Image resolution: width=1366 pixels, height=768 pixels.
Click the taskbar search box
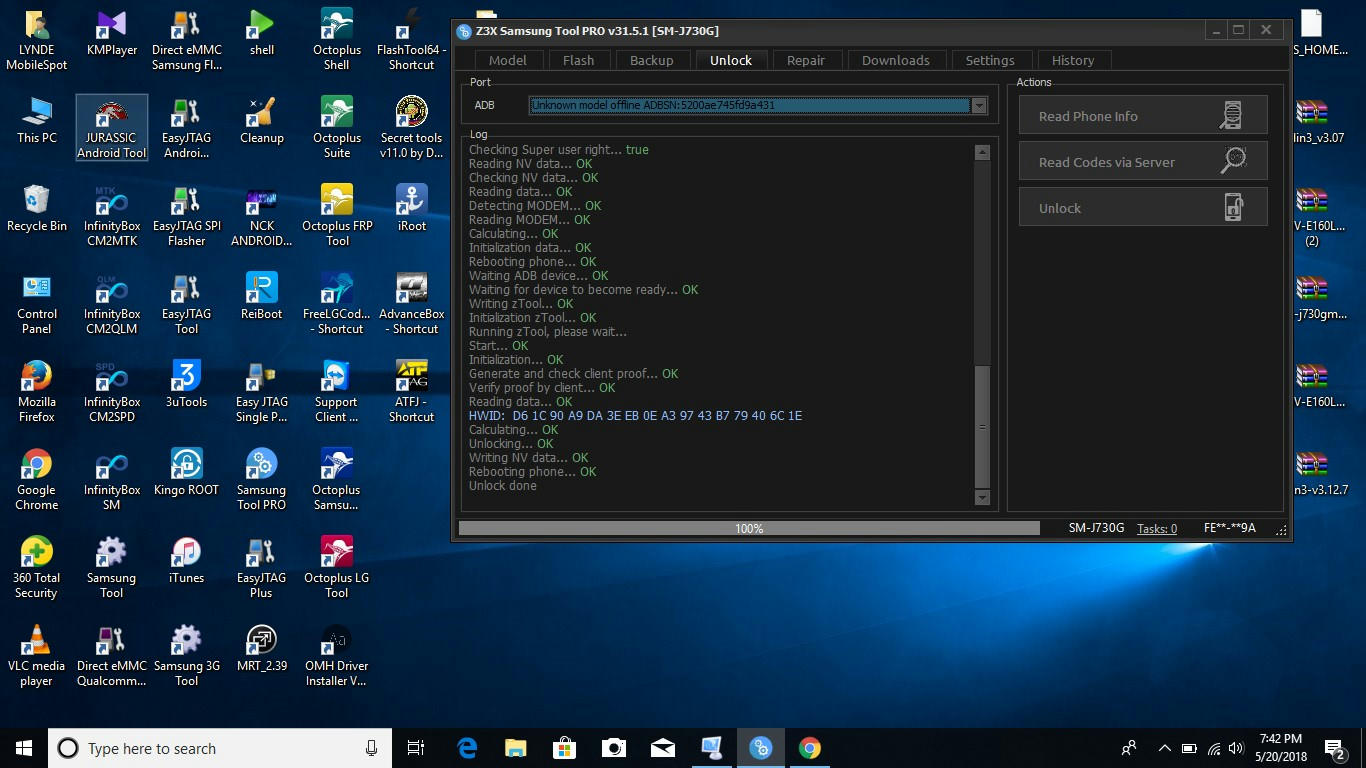(220, 748)
